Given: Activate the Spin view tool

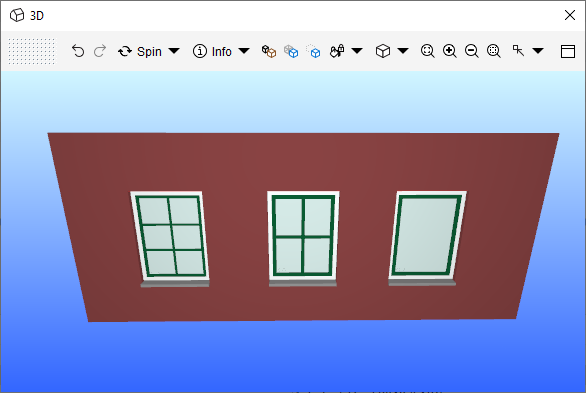Looking at the screenshot, I should pyautogui.click(x=140, y=51).
